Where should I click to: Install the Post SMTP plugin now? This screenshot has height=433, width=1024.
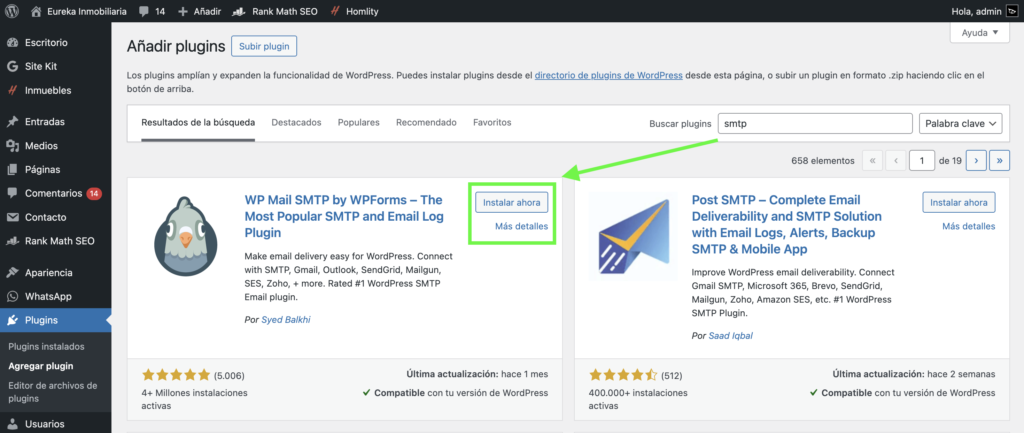tap(959, 202)
